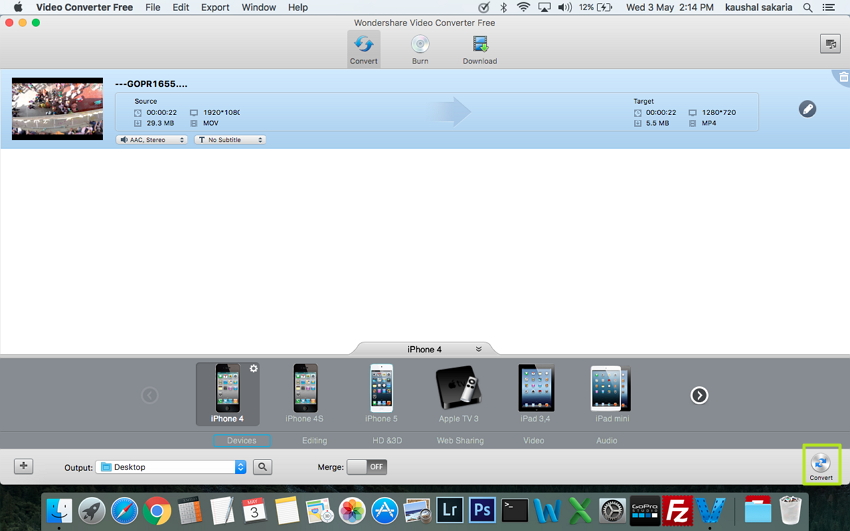Open the Edit menu
This screenshot has width=850, height=531.
click(x=181, y=8)
